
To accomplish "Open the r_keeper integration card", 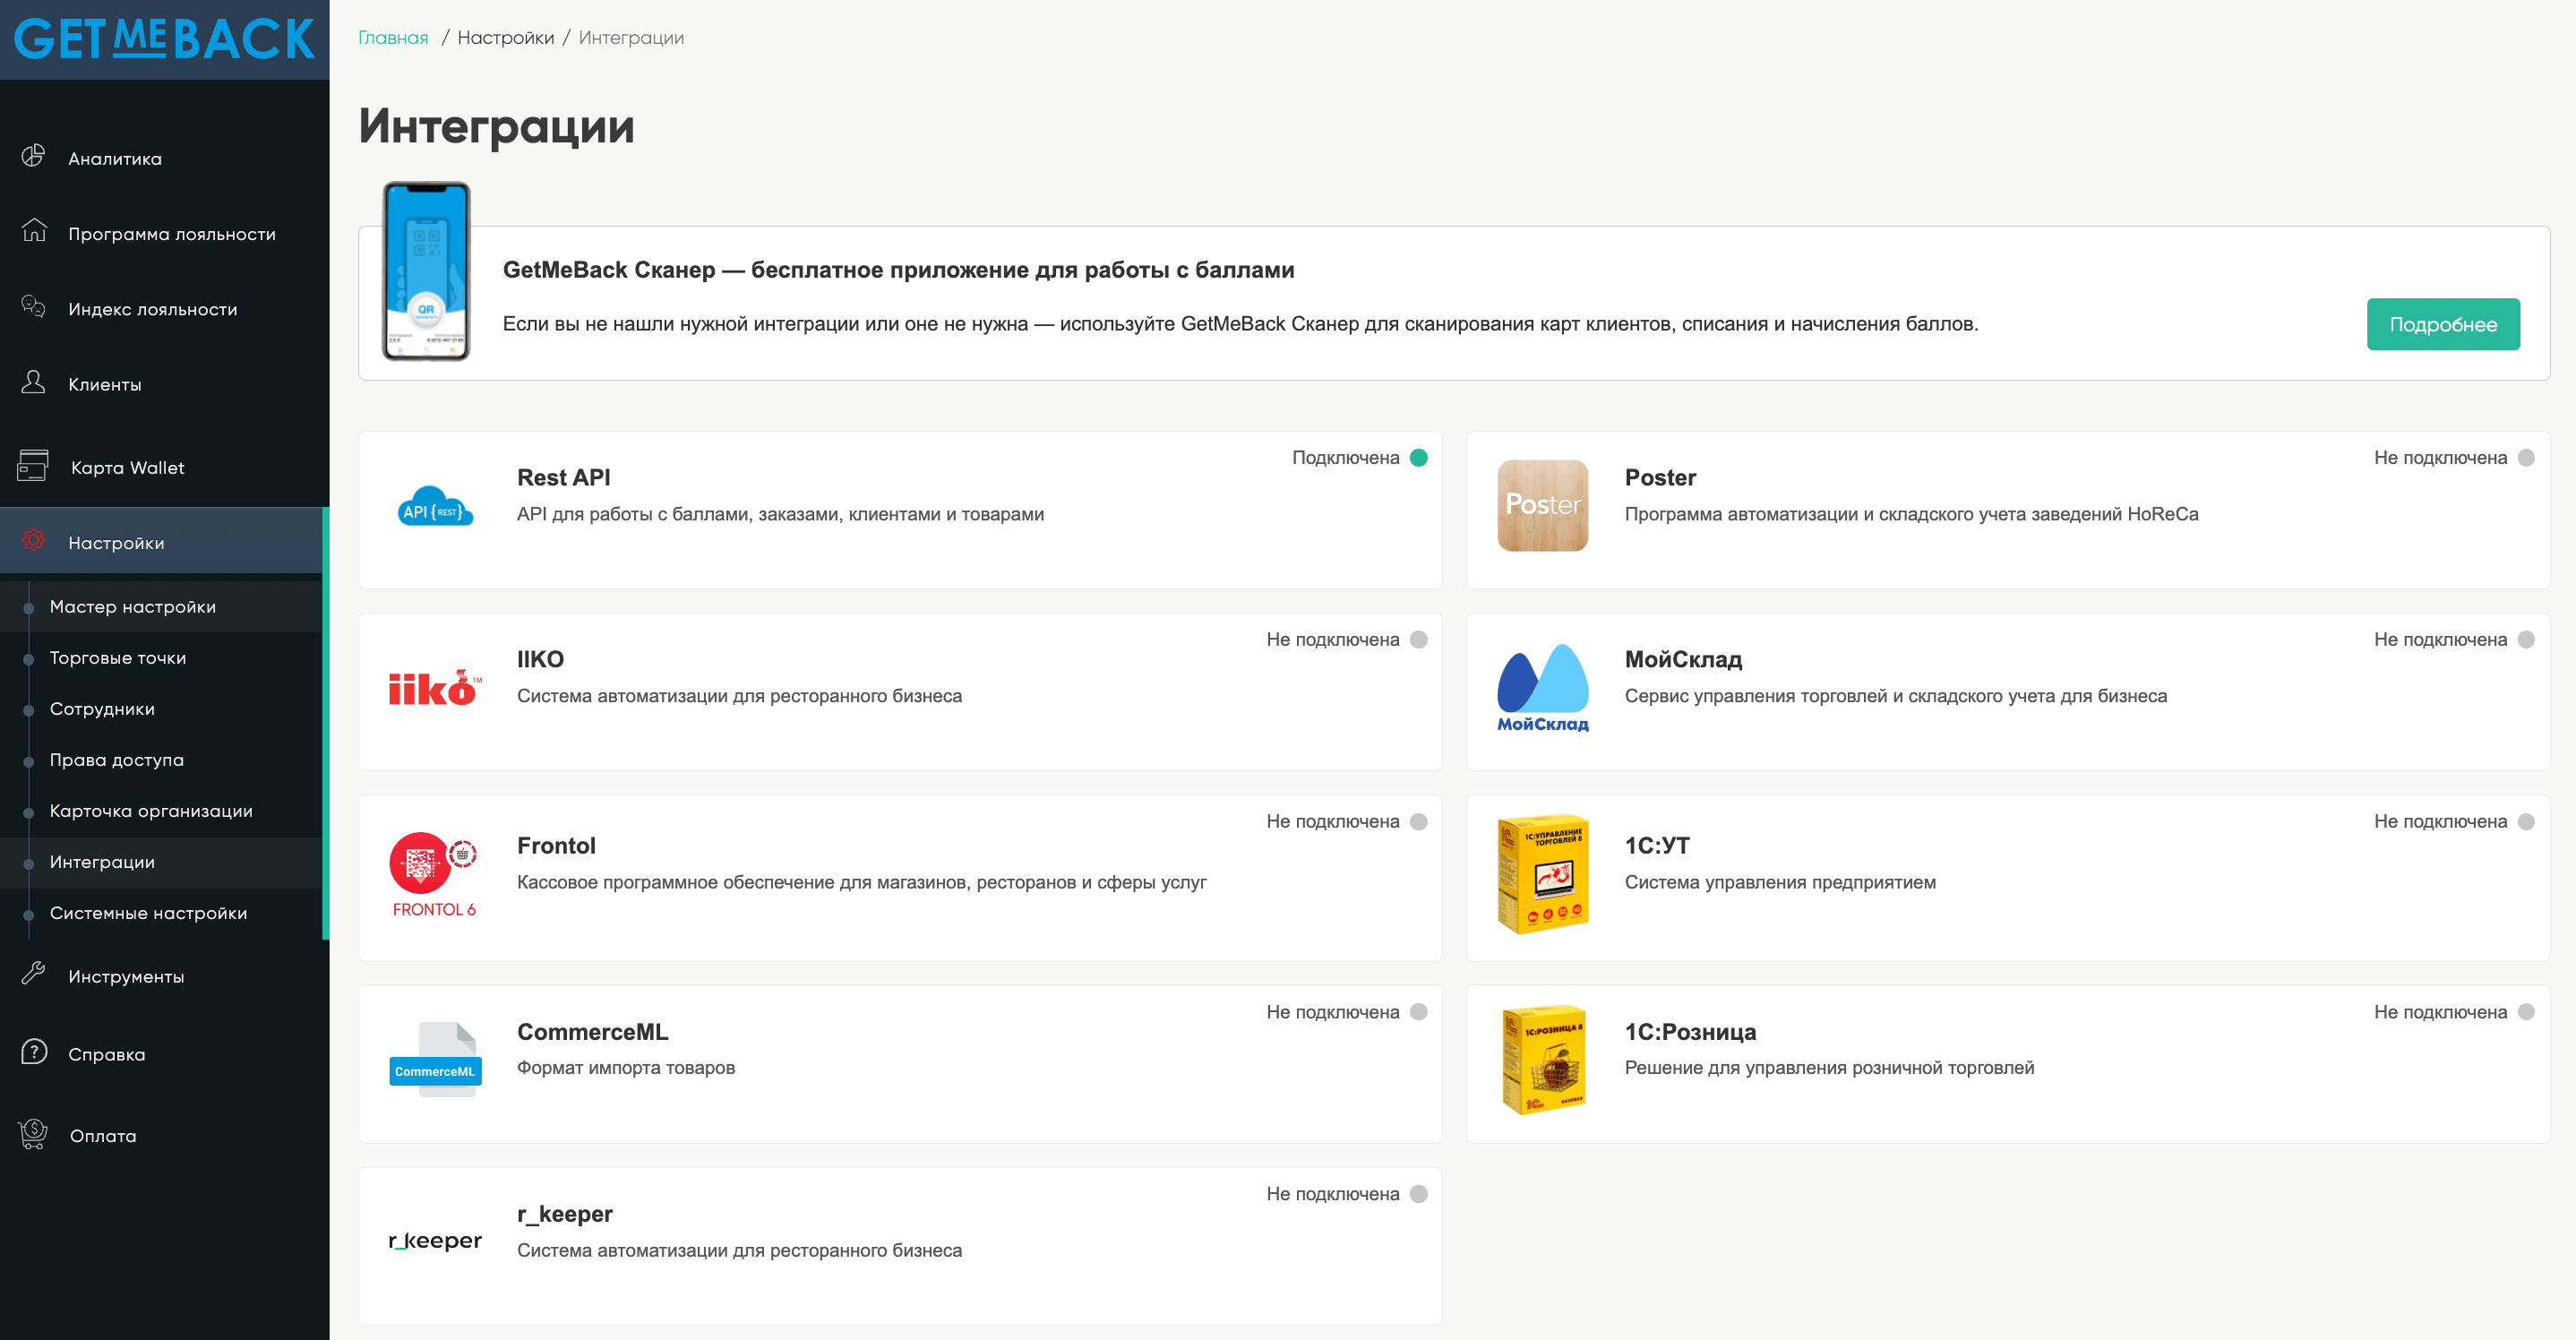I will (900, 1246).
